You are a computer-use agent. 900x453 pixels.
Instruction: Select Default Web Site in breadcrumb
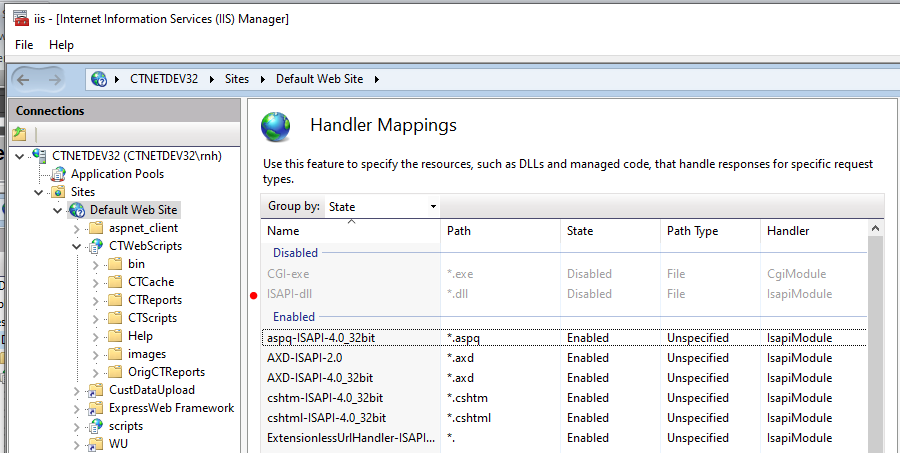pos(320,79)
